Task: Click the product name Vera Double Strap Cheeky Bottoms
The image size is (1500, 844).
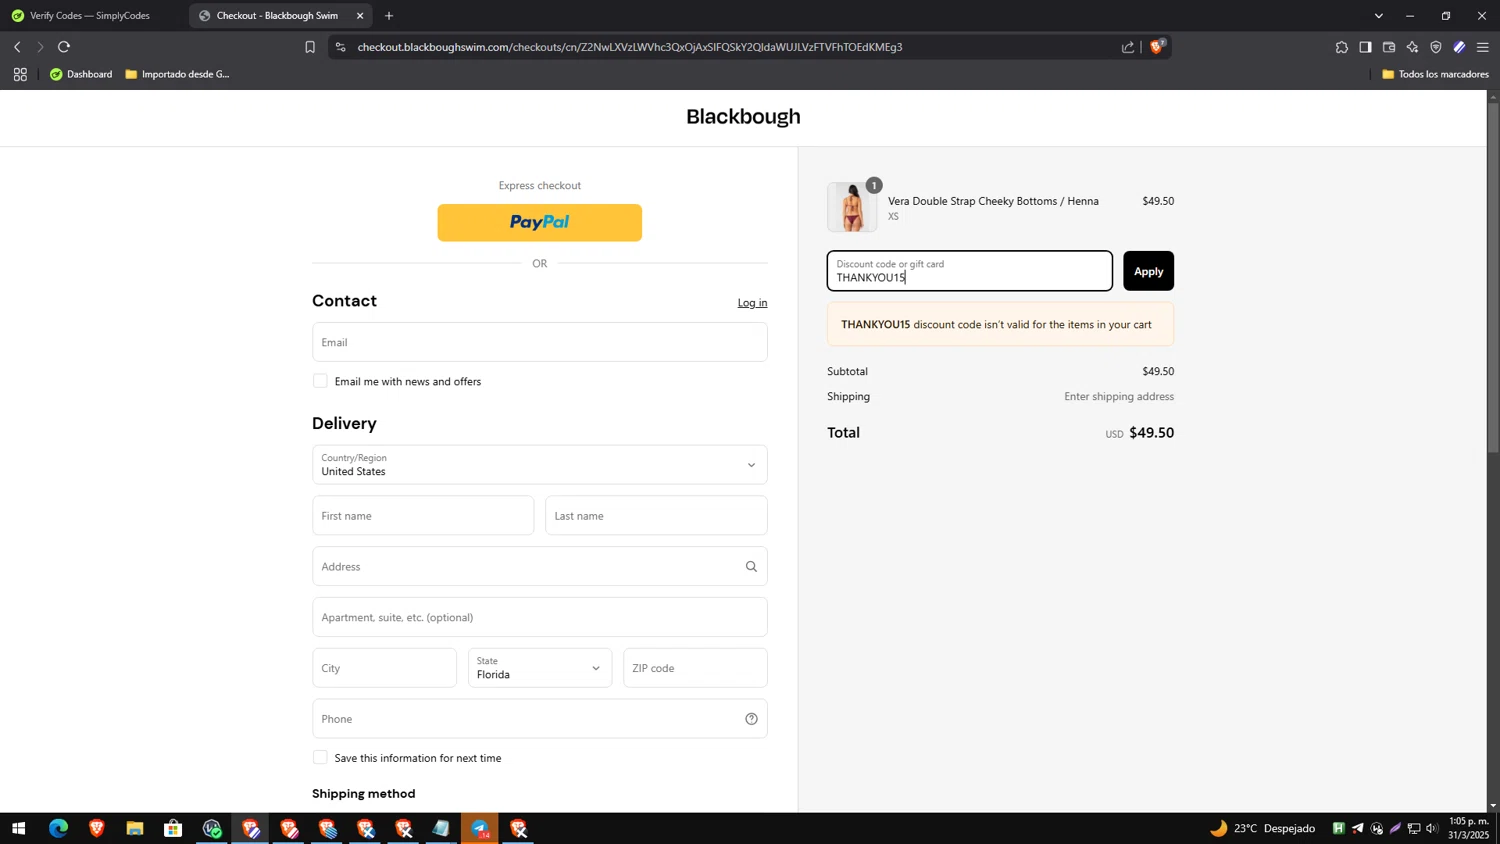Action: coord(993,201)
